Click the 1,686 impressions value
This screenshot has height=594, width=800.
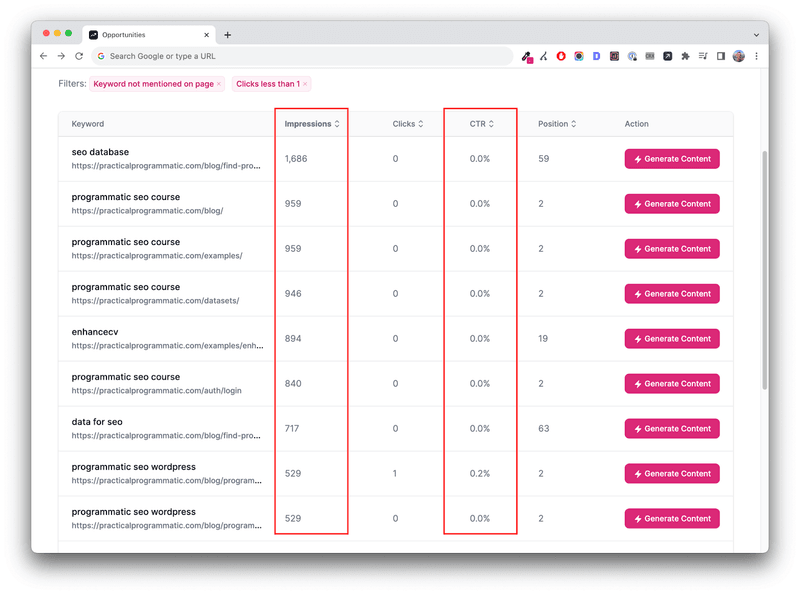pos(296,159)
